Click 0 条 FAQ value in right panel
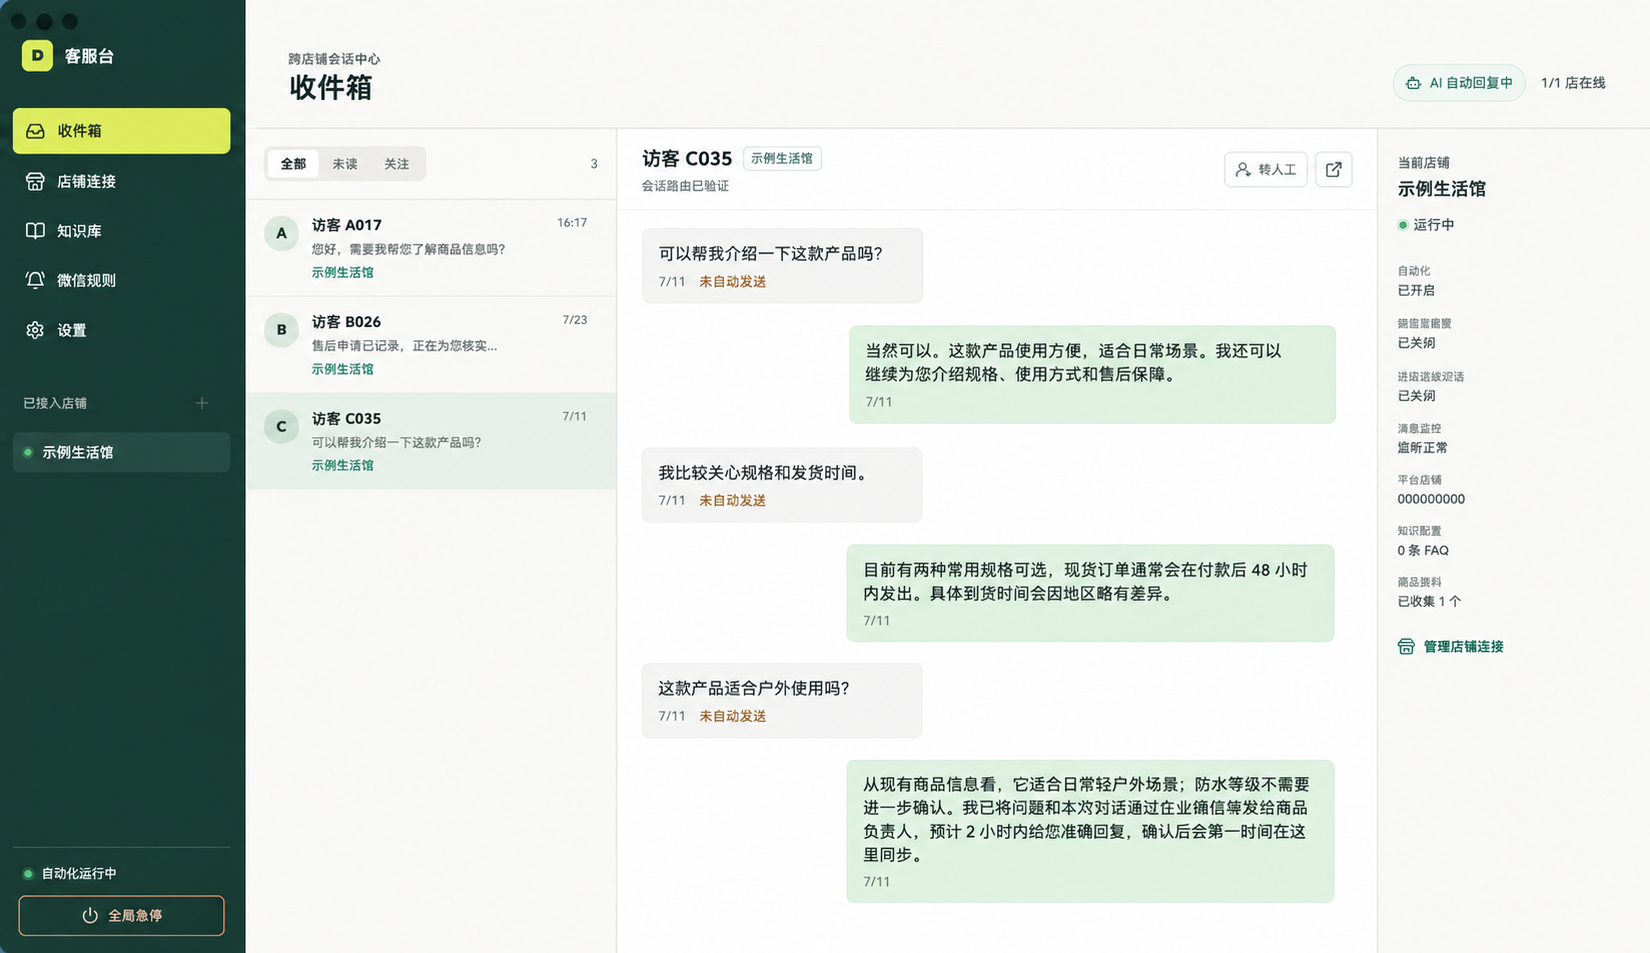The image size is (1650, 953). pyautogui.click(x=1423, y=551)
